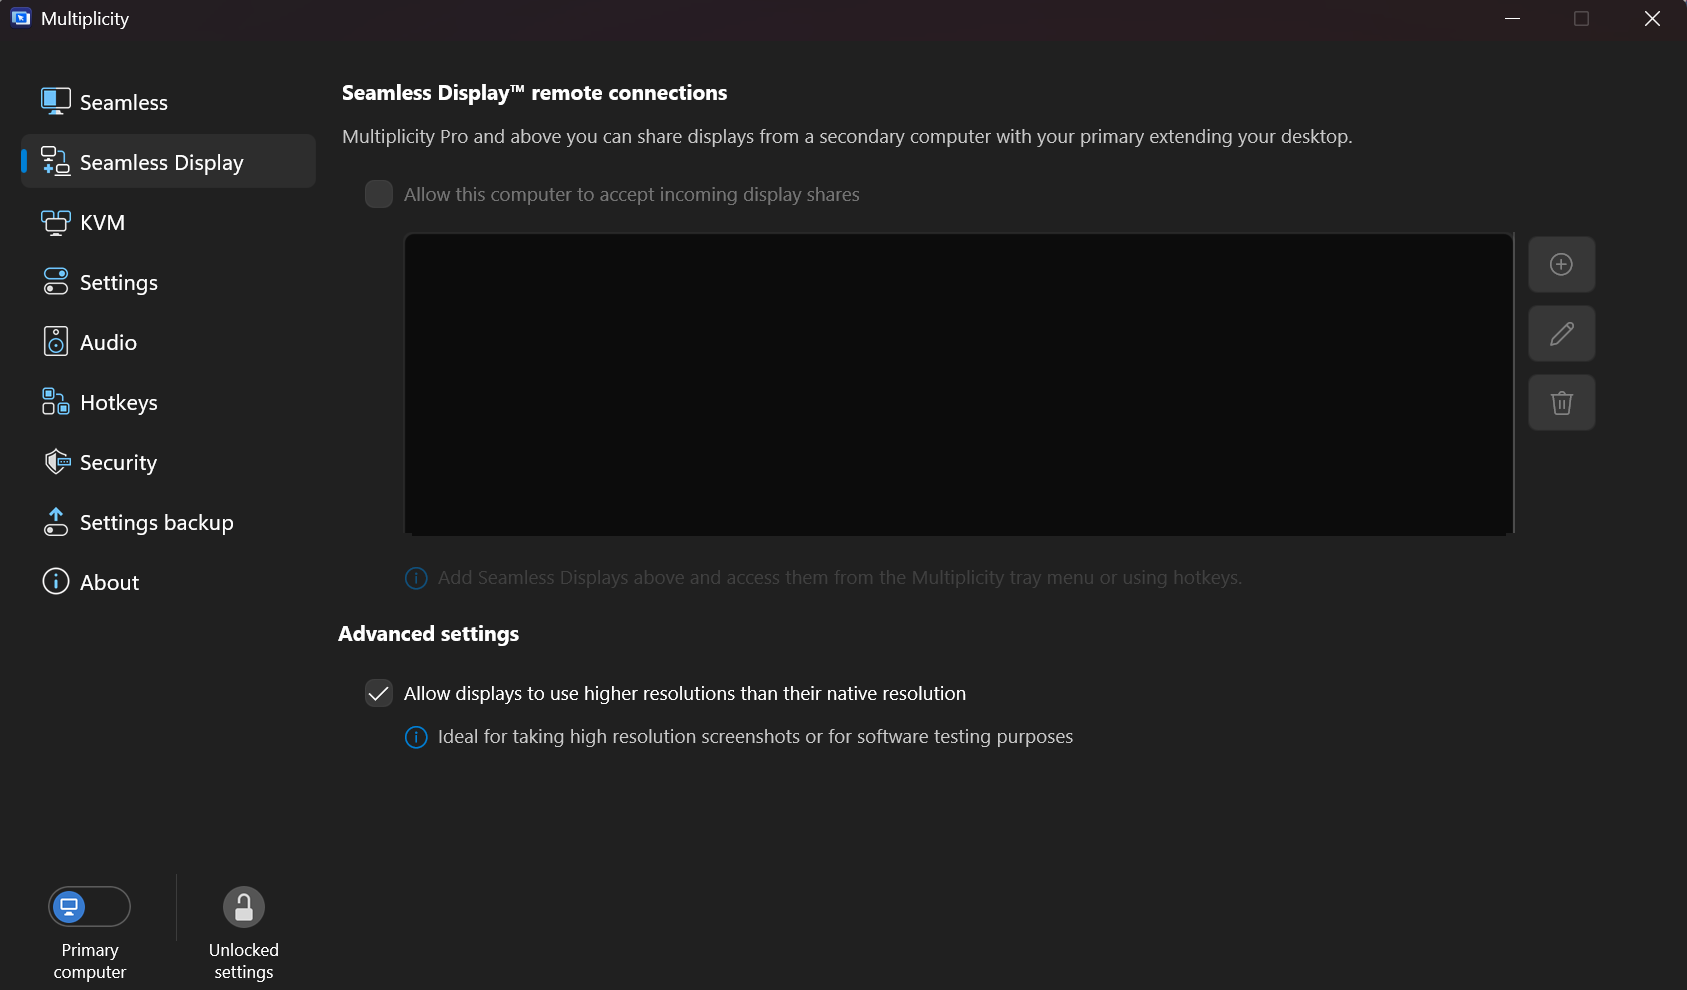
Task: Click the KVM monitors icon in sidebar
Action: [x=56, y=222]
